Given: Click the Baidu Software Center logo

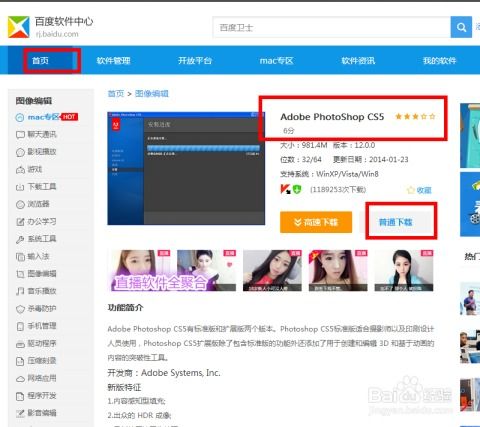Looking at the screenshot, I should (19, 27).
